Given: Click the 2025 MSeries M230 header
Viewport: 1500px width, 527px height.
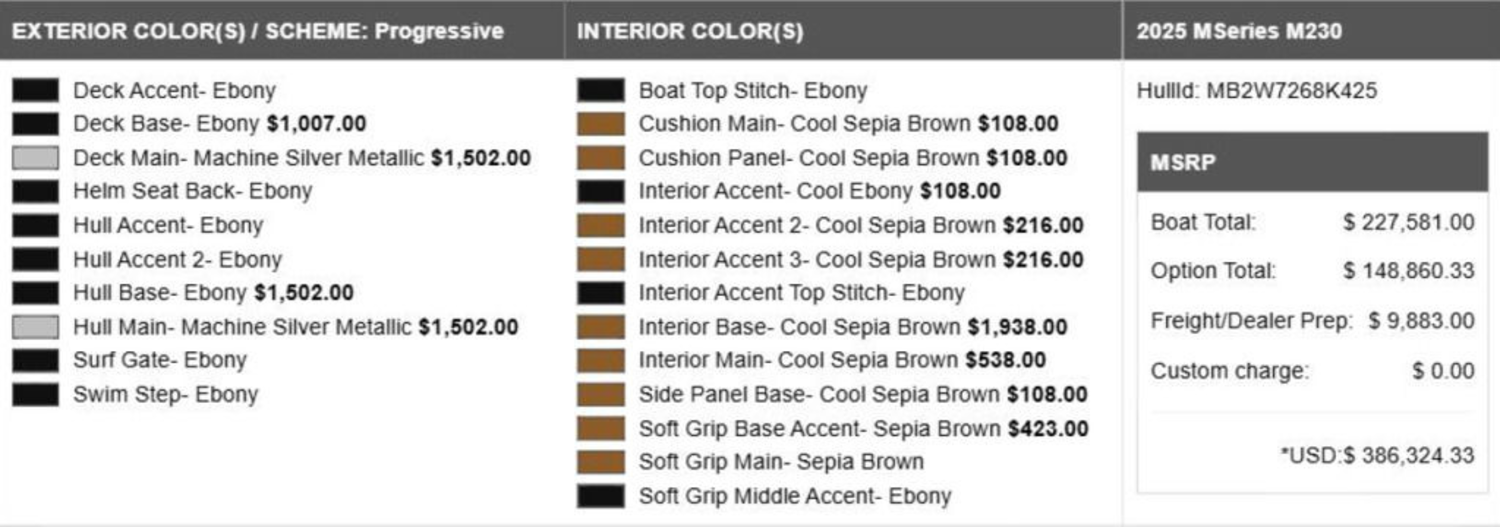Looking at the screenshot, I should pyautogui.click(x=1239, y=31).
